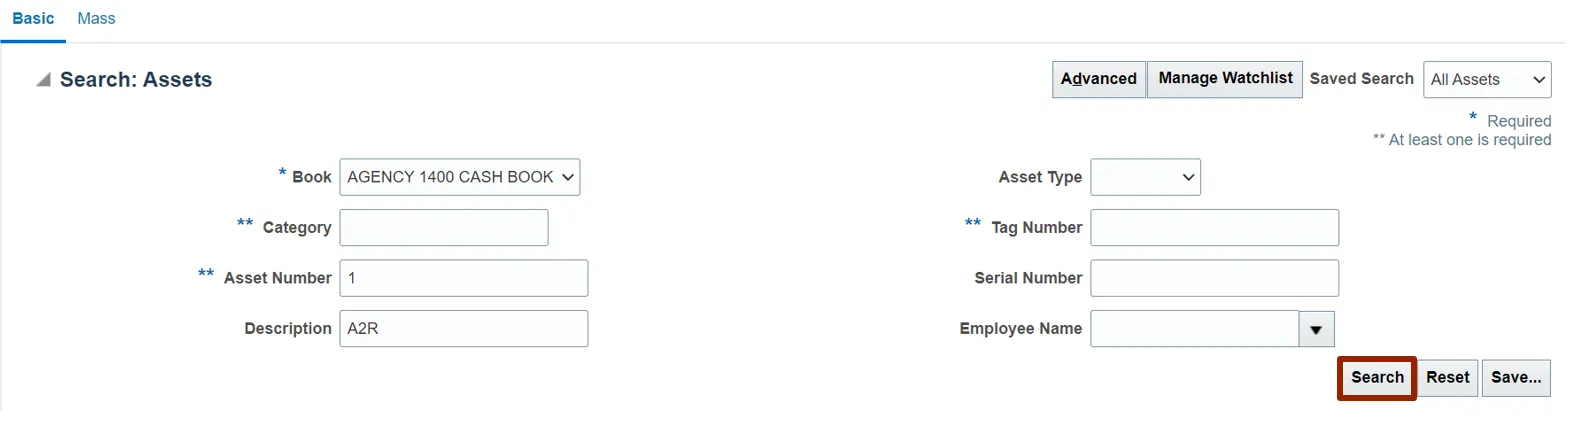The height and width of the screenshot is (444, 1581).
Task: Open the Employee Name dropdown arrow
Action: (x=1316, y=329)
